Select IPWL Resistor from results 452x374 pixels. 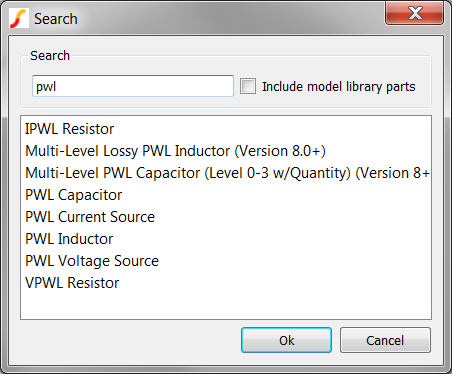(226, 129)
